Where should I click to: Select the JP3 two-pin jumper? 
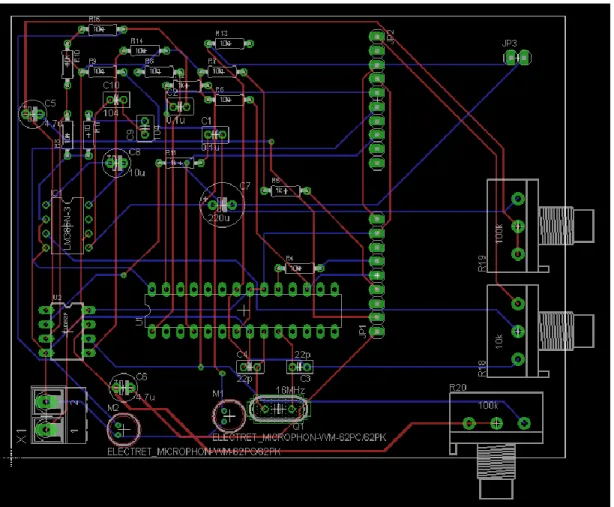pyautogui.click(x=518, y=58)
